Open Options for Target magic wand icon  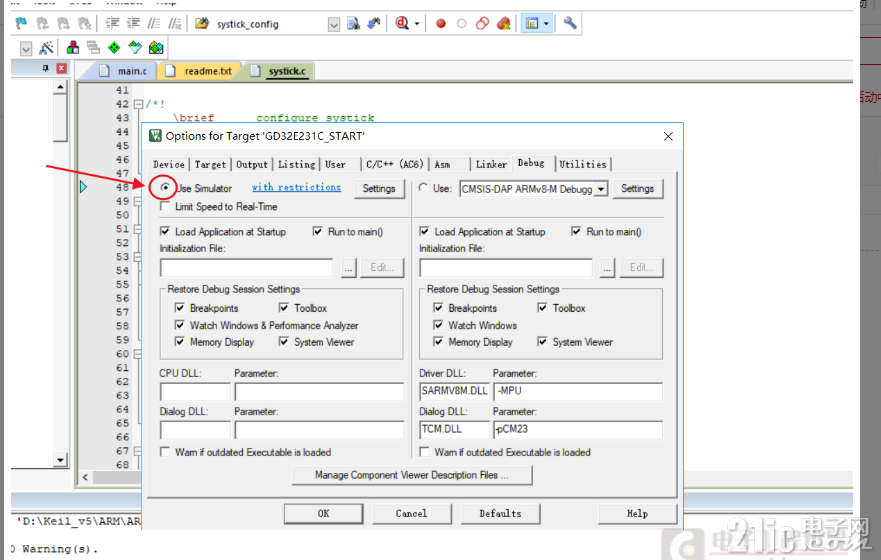pyautogui.click(x=46, y=48)
